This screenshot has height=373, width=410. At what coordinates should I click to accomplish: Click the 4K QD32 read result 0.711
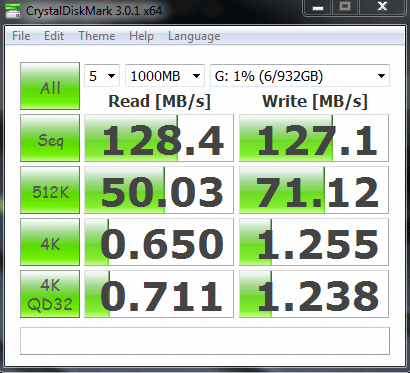[159, 294]
